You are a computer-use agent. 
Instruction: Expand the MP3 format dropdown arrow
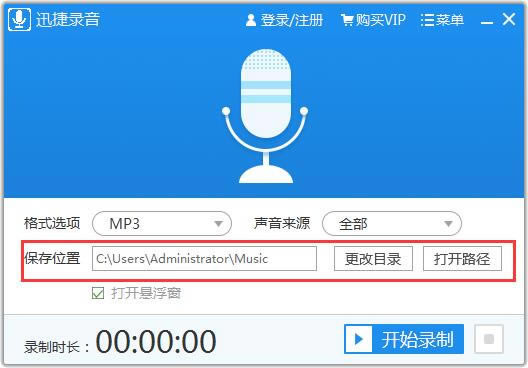219,224
